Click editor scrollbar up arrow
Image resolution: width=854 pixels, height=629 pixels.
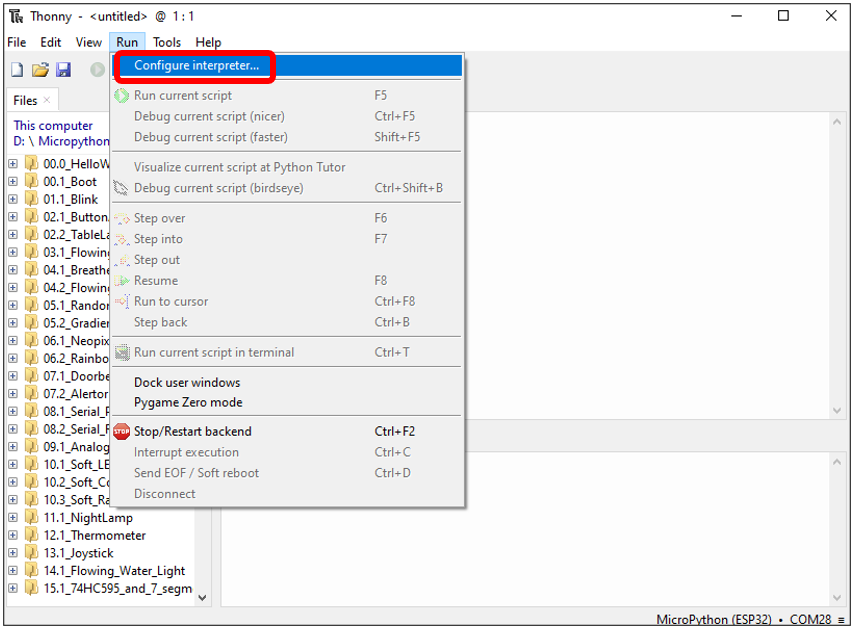pos(837,121)
